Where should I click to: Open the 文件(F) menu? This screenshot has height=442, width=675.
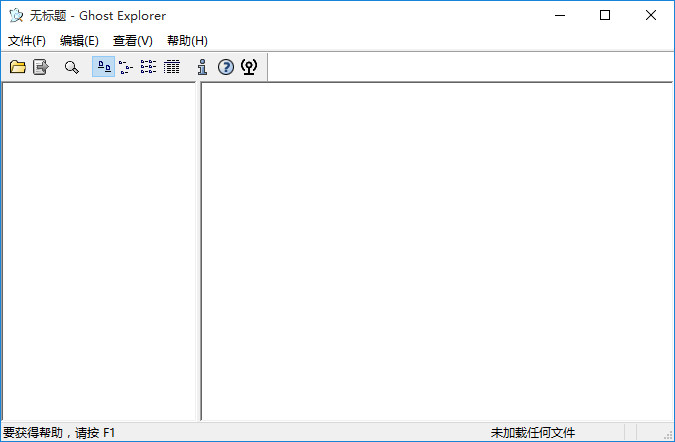click(27, 41)
